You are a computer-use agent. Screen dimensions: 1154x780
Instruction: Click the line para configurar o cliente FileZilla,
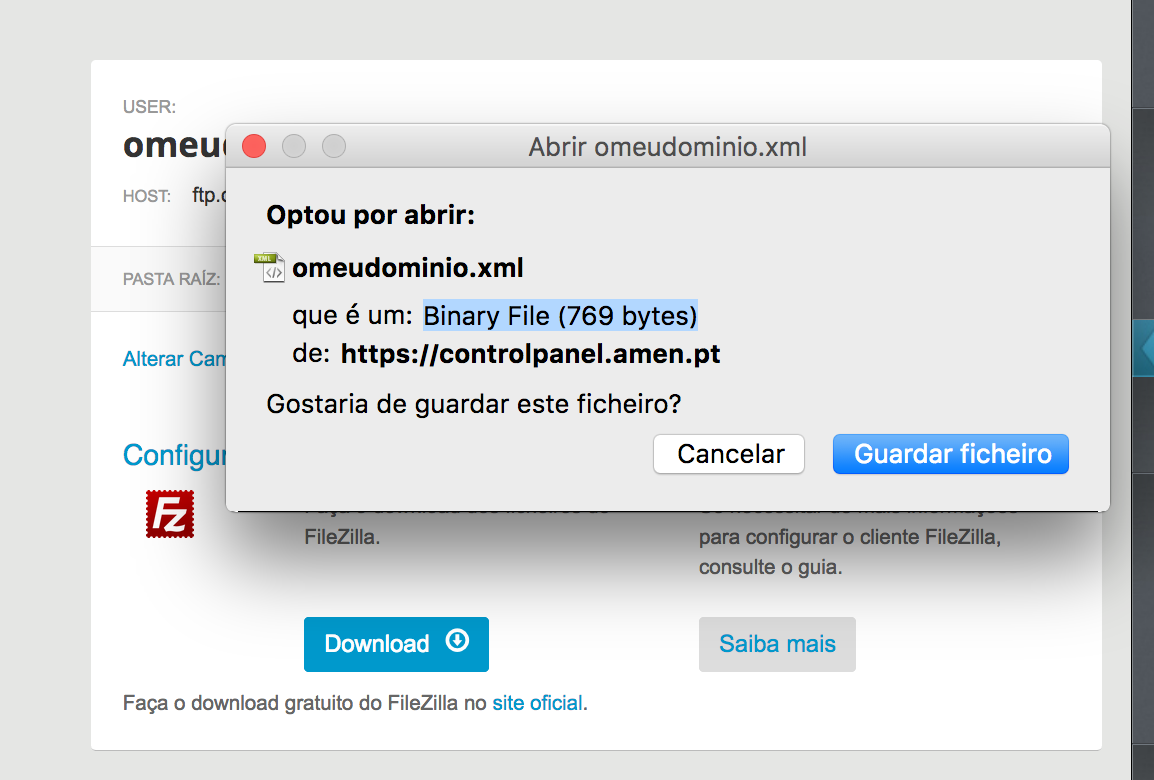coord(850,537)
